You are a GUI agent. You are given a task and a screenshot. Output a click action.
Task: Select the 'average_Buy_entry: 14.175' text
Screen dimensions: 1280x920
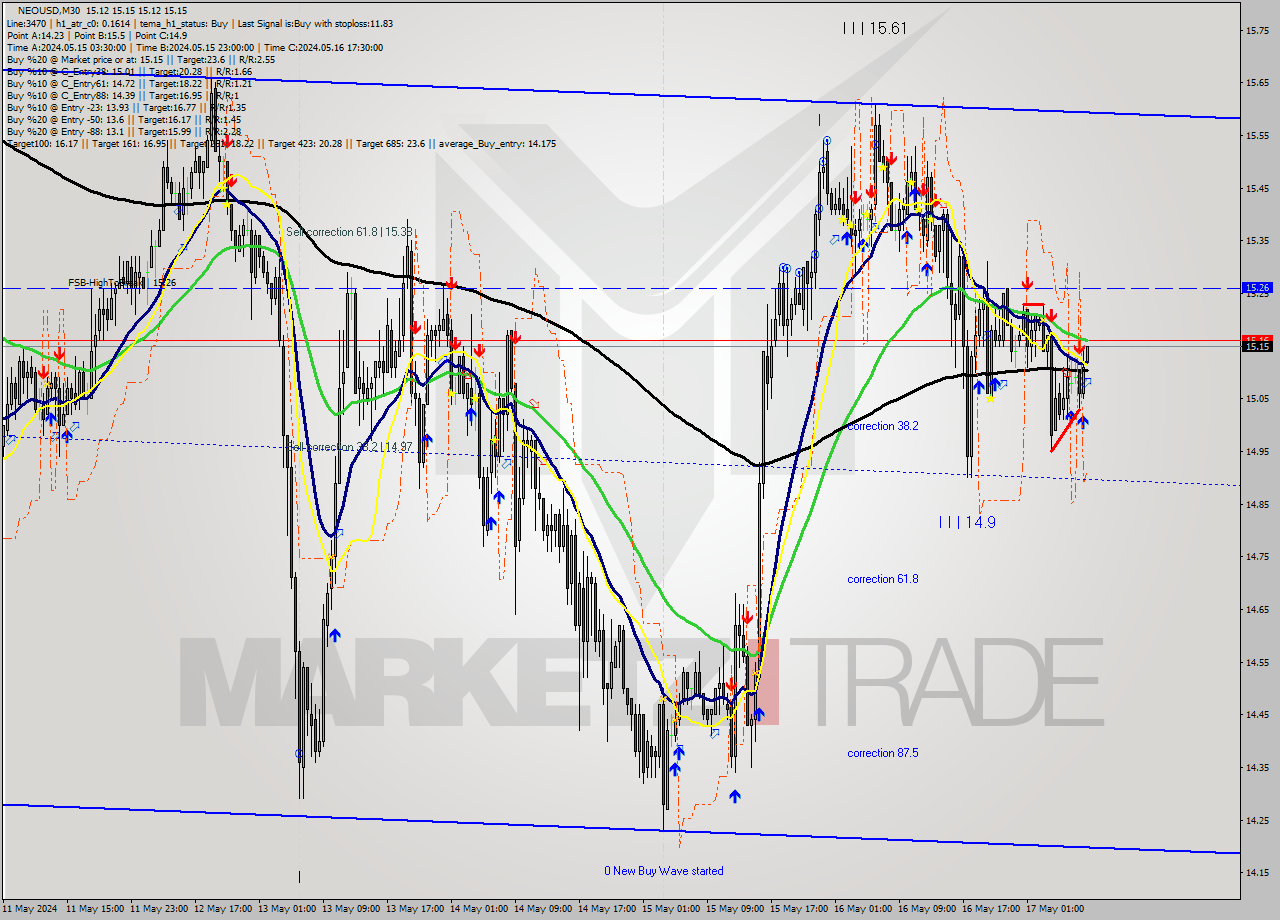click(x=497, y=143)
